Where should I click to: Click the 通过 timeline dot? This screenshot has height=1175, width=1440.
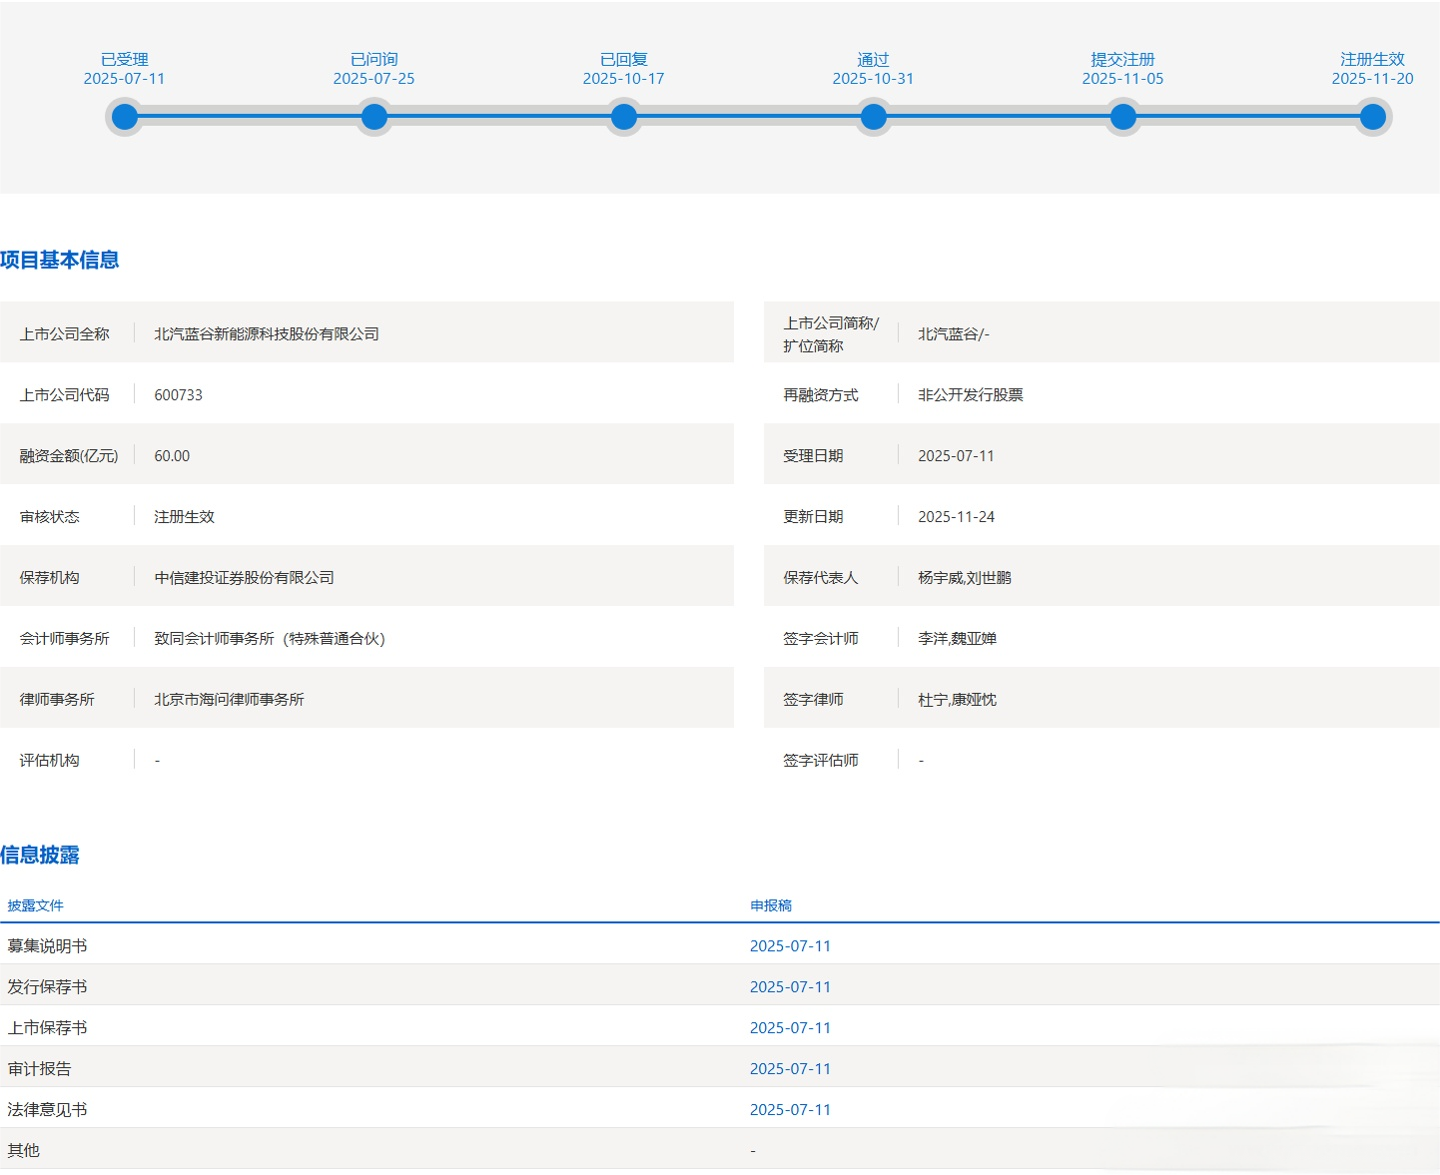tap(873, 117)
